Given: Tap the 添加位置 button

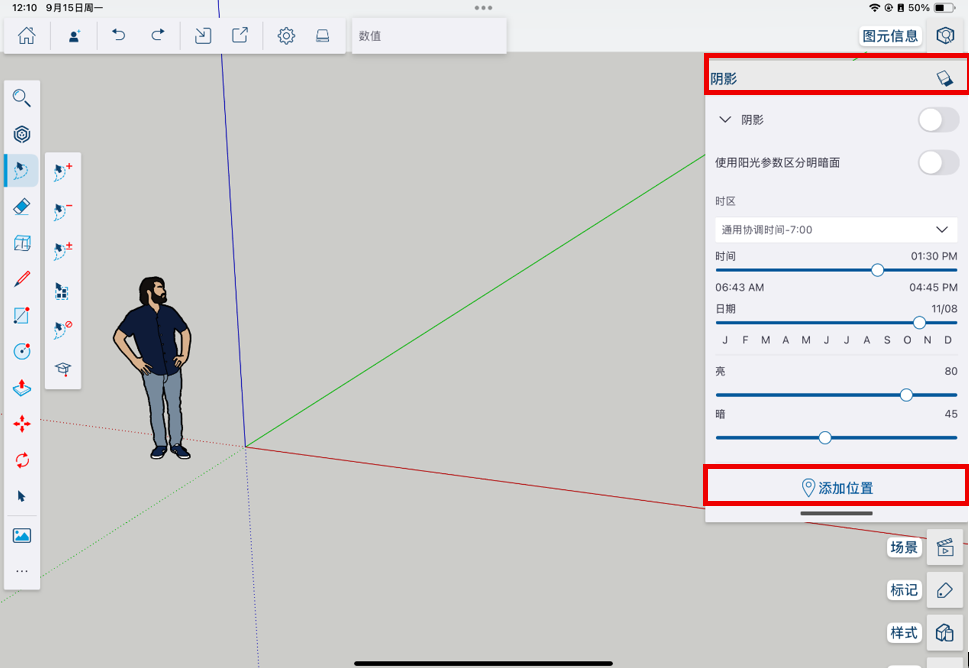Looking at the screenshot, I should (x=836, y=488).
